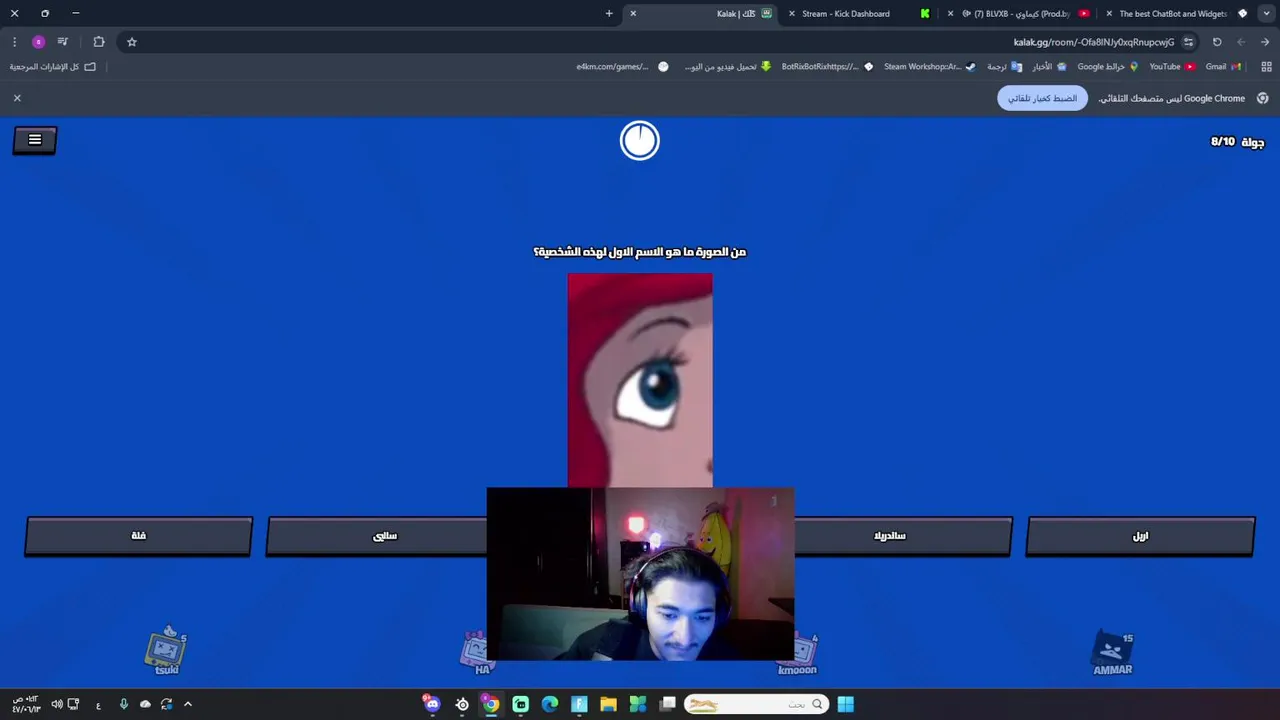Open the volume tray icon
Image resolution: width=1280 pixels, height=720 pixels.
point(57,704)
